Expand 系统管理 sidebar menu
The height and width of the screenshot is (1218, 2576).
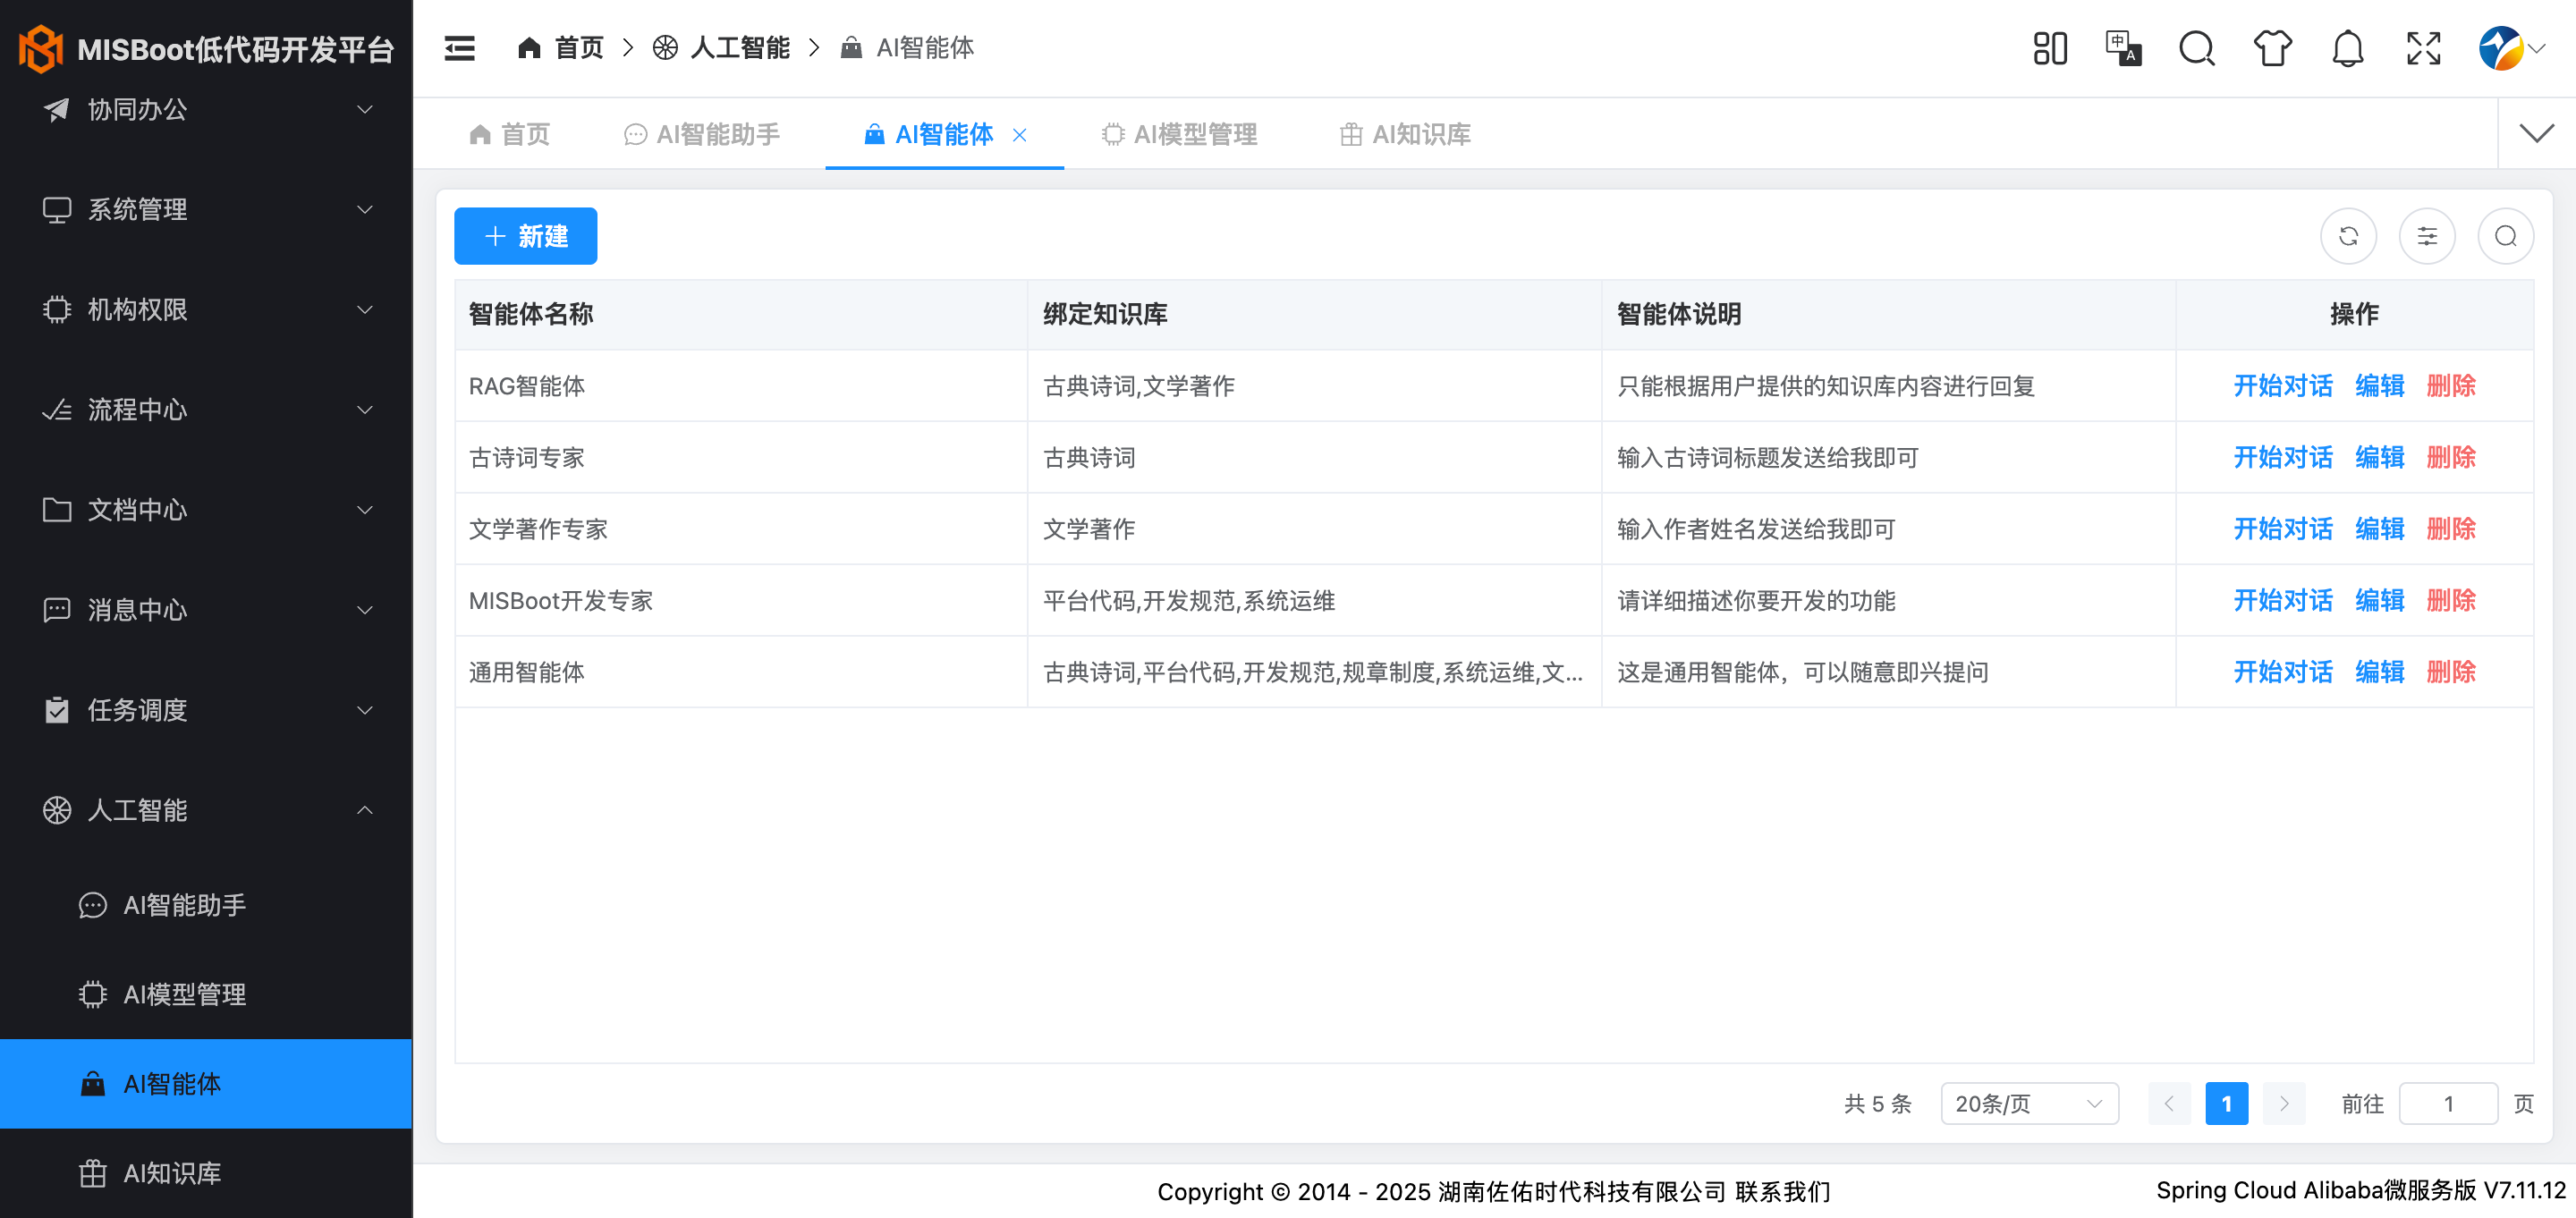click(206, 209)
